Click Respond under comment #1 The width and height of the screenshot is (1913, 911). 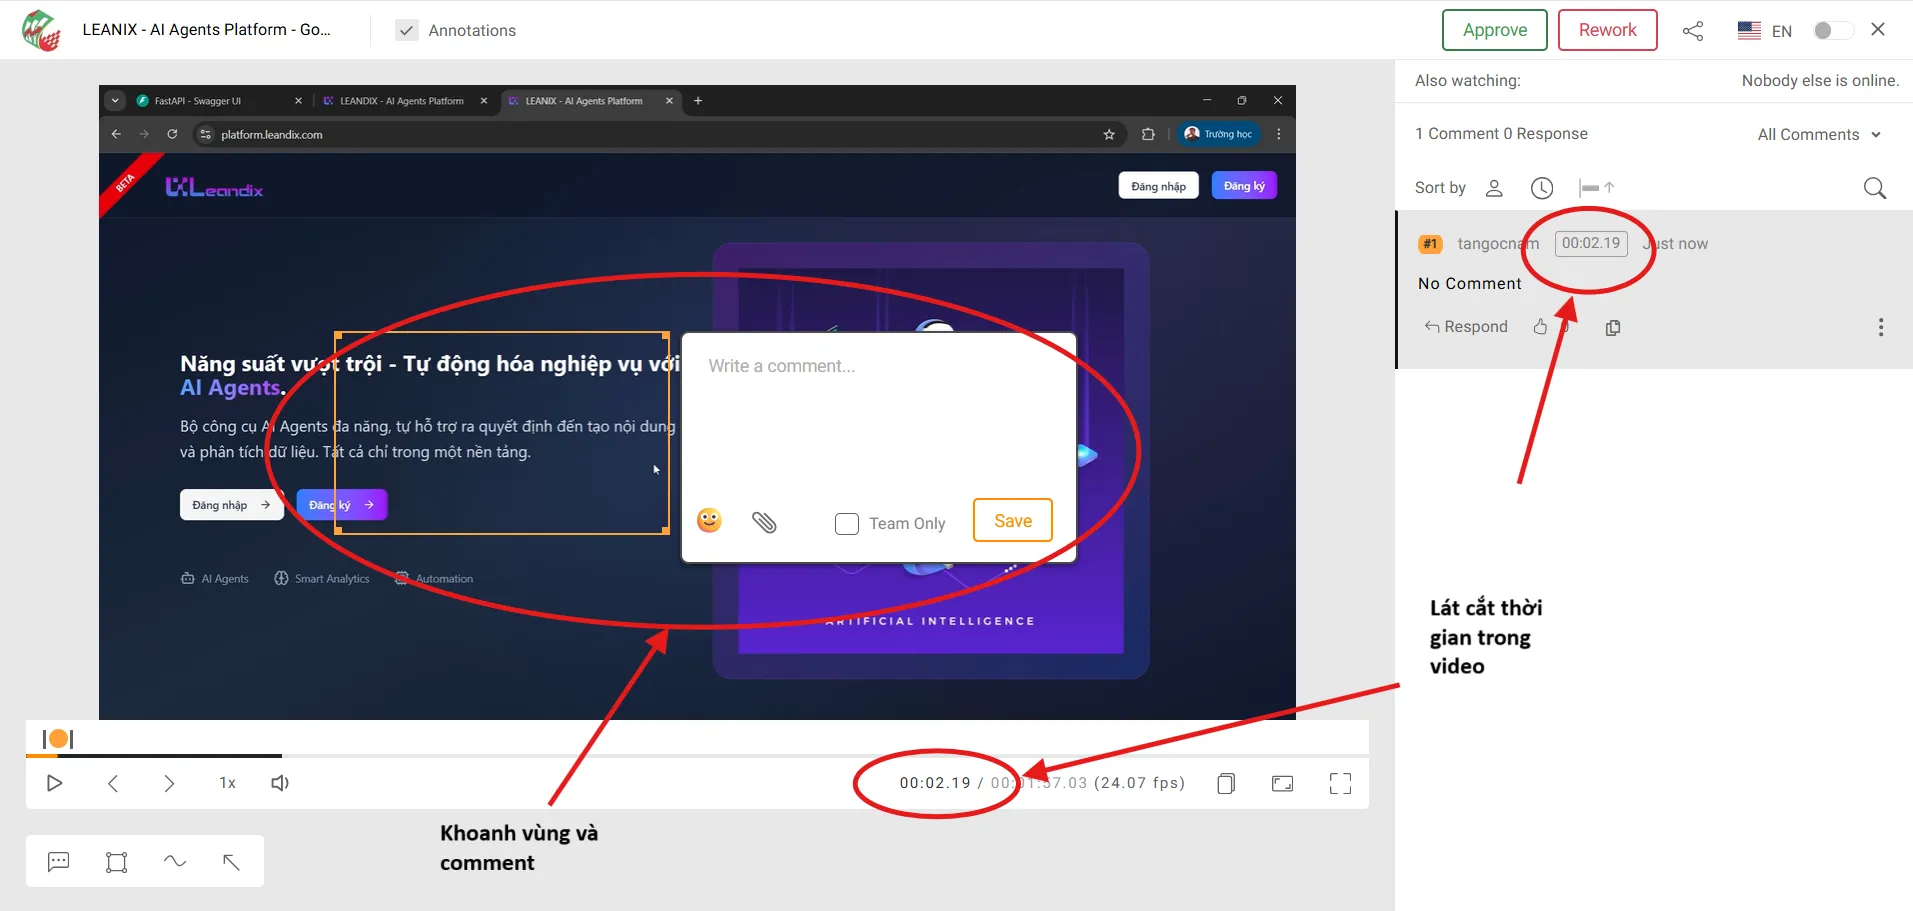[1466, 327]
